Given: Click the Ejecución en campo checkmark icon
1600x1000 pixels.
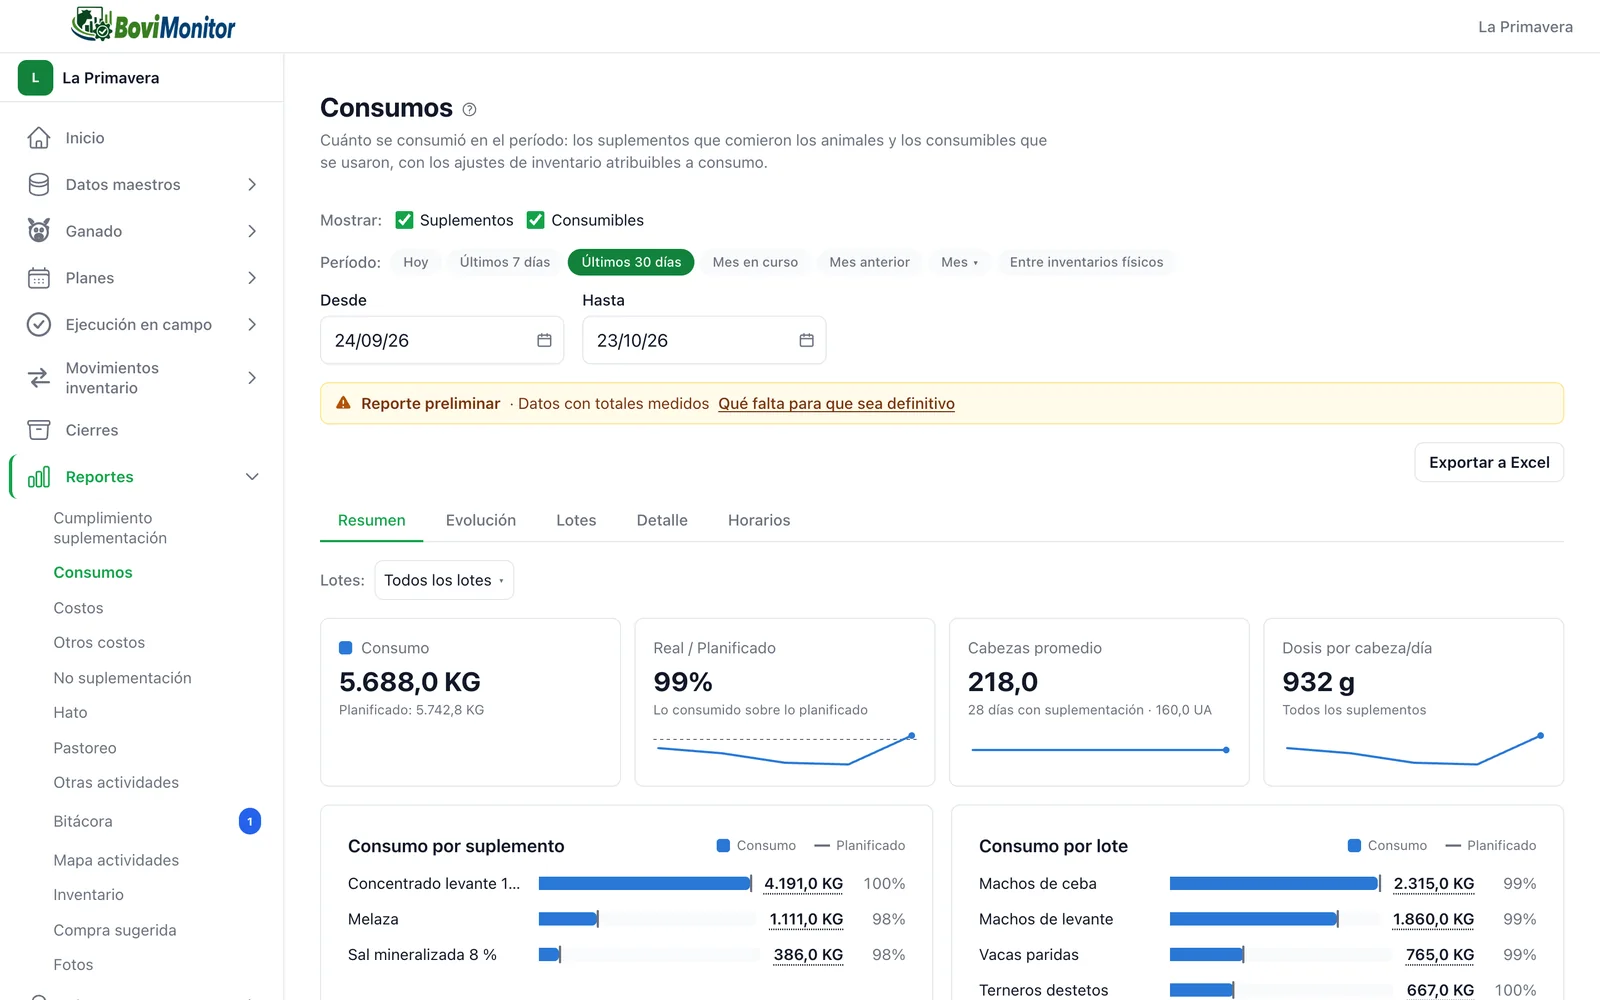Looking at the screenshot, I should [x=39, y=324].
